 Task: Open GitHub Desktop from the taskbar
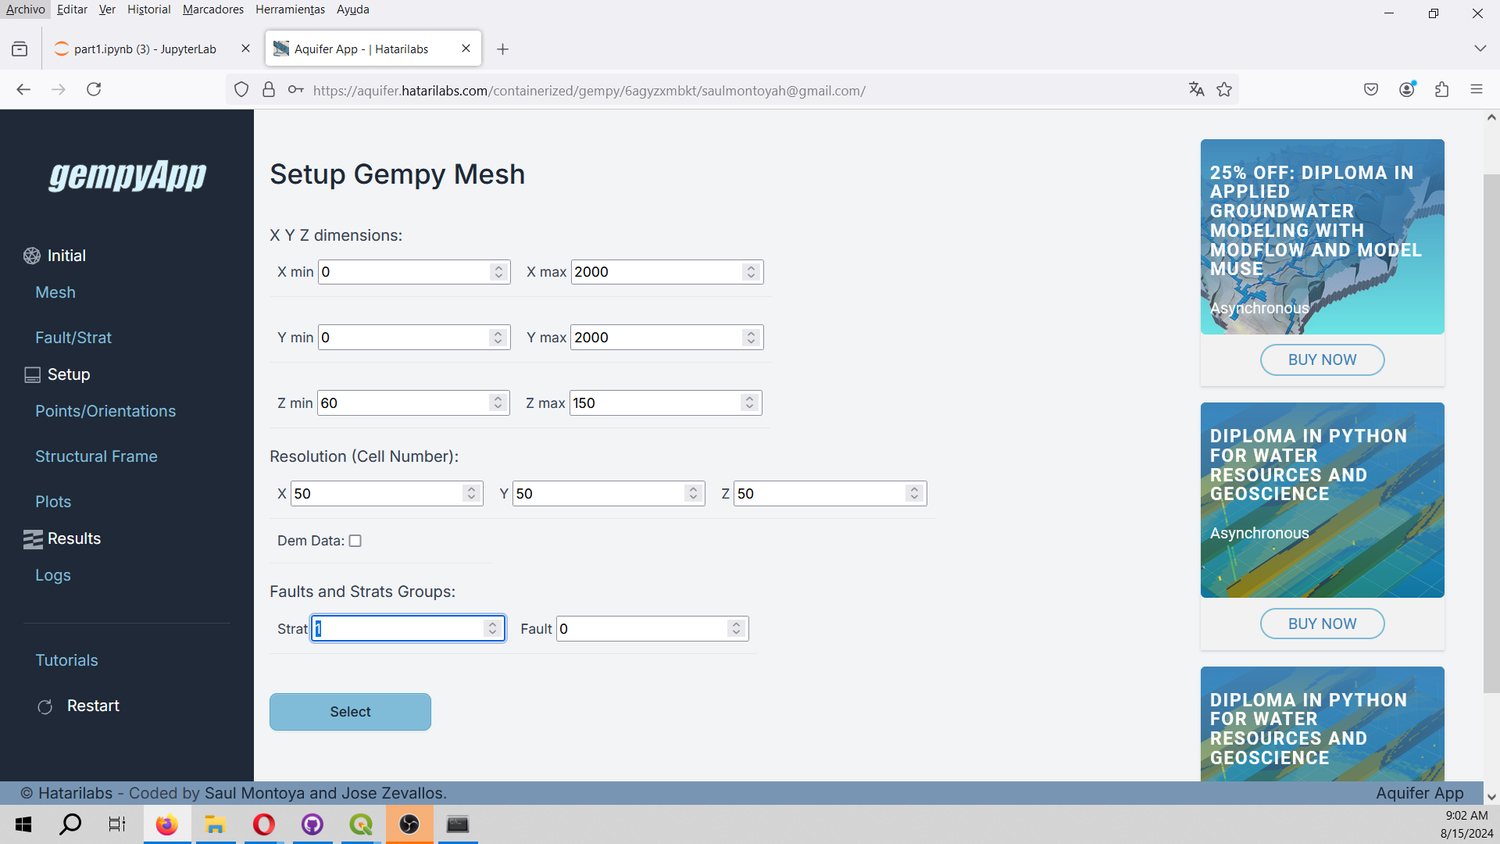(x=312, y=824)
